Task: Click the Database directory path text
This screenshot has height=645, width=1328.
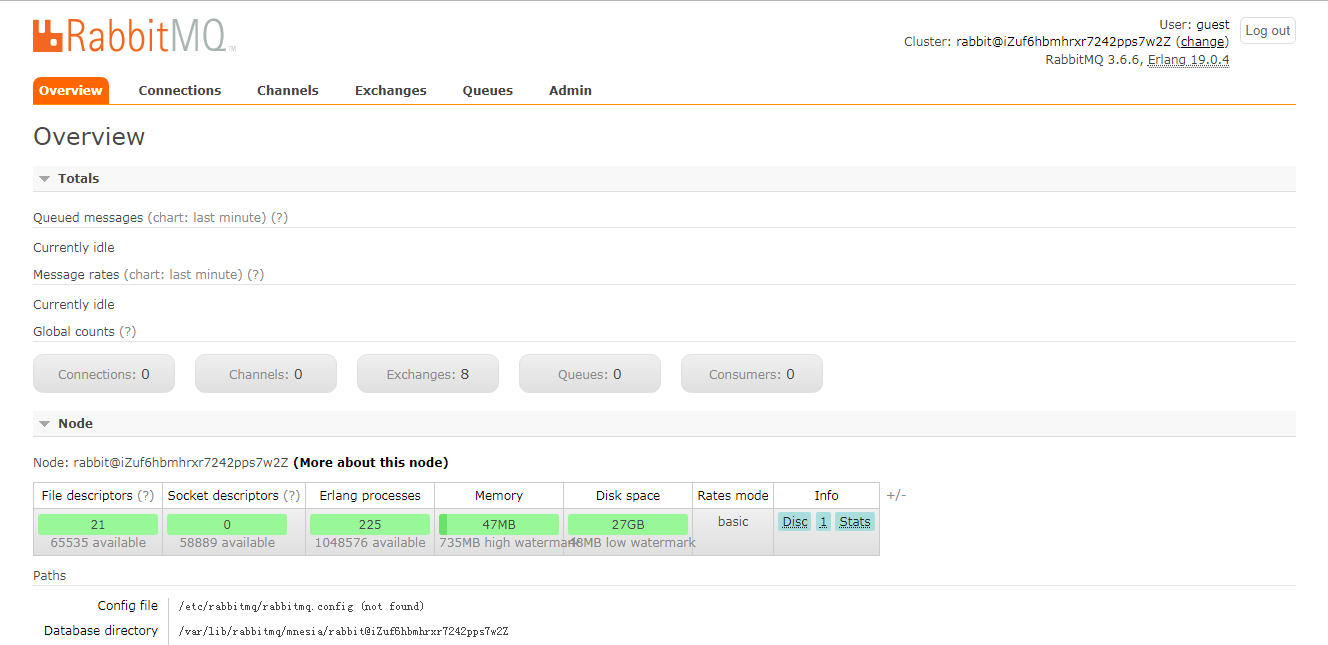Action: click(x=343, y=631)
